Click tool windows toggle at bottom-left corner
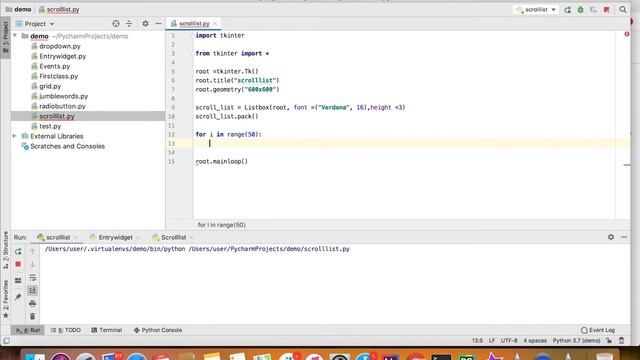This screenshot has height=360, width=640. 7,340
